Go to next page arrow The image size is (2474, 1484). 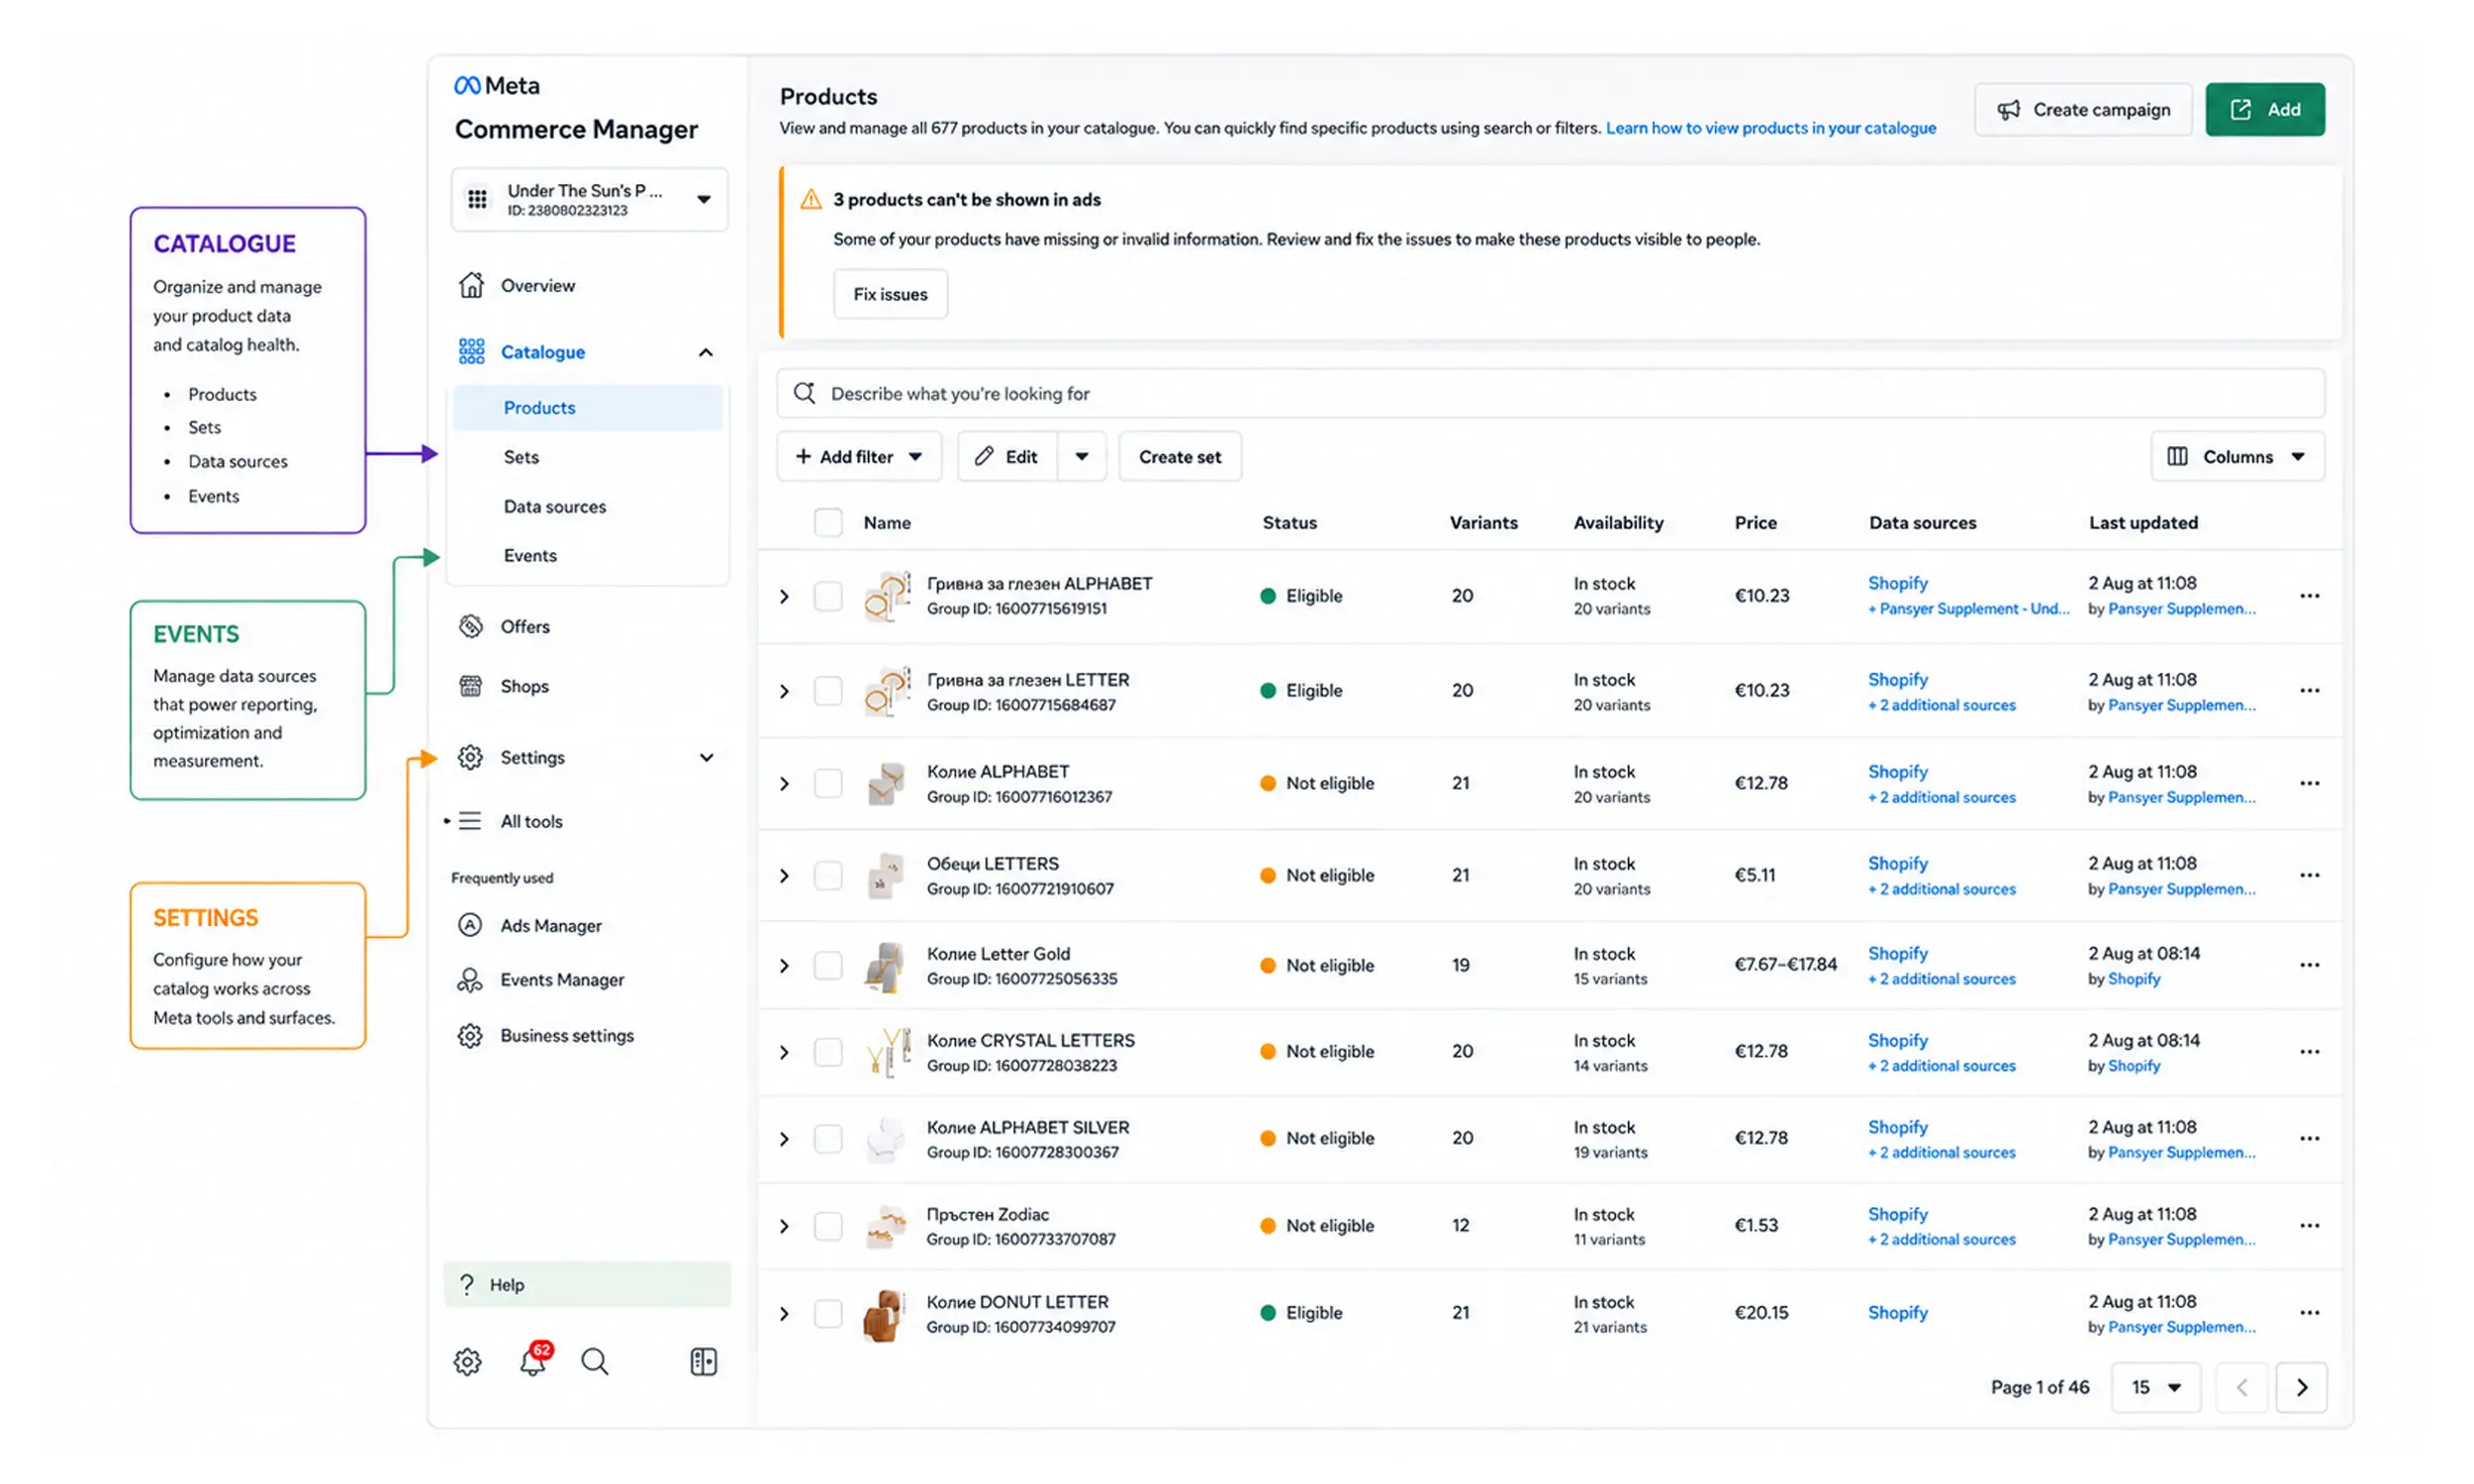point(2301,1387)
